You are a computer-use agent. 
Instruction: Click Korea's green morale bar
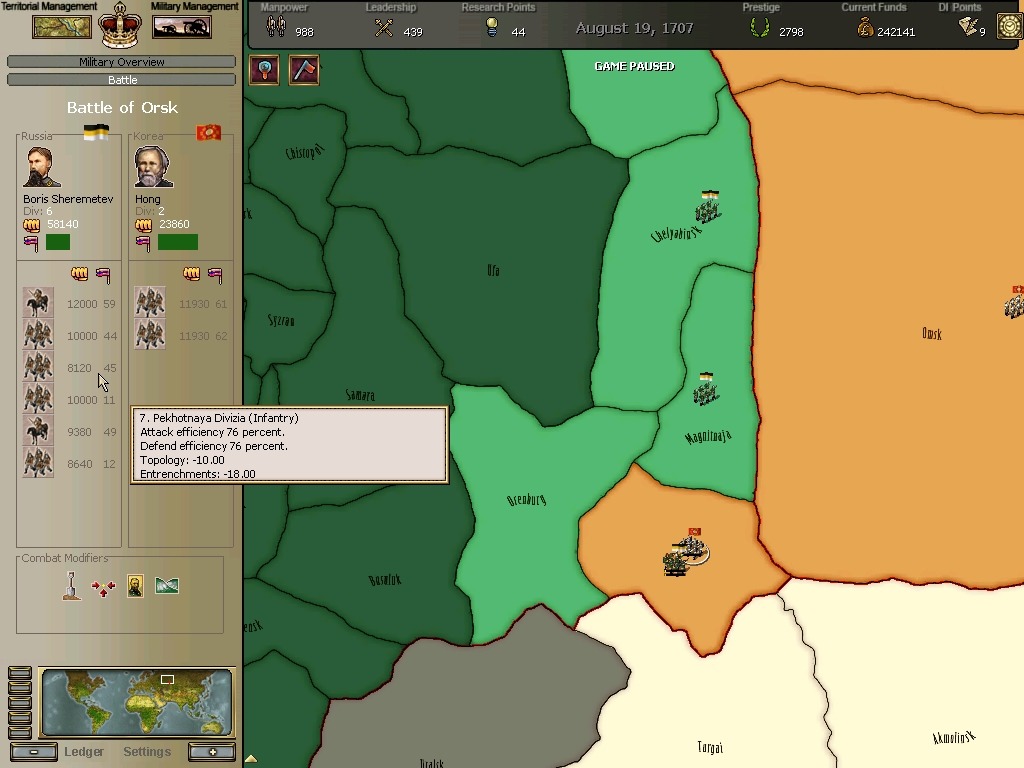[x=178, y=243]
